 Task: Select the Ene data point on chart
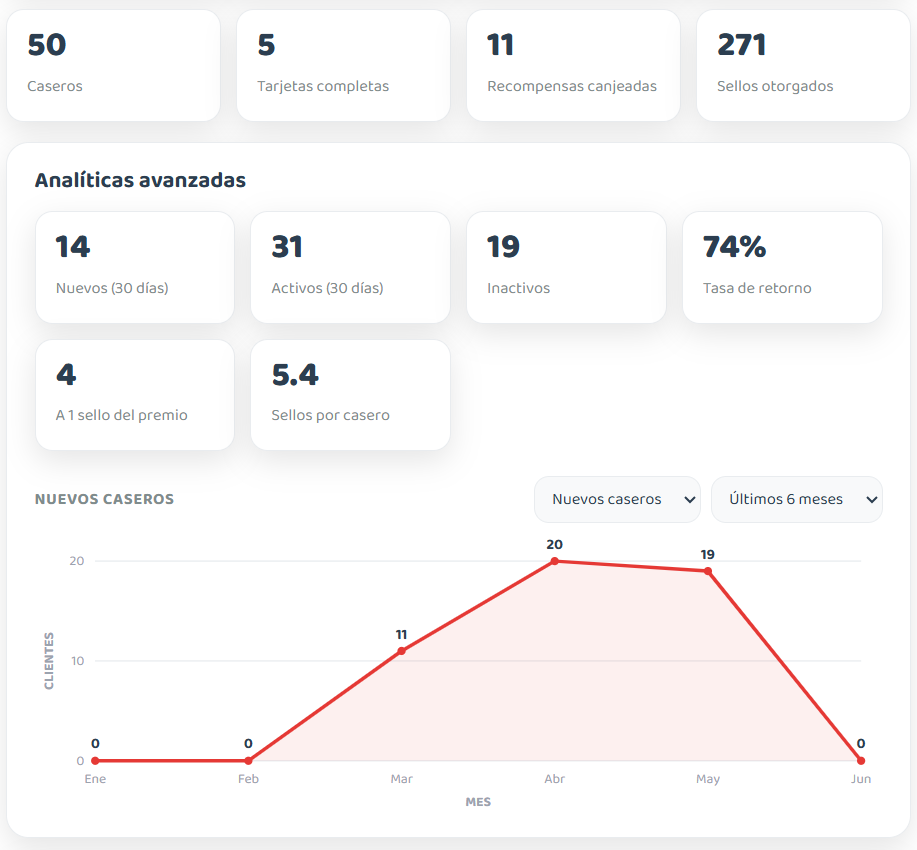point(95,760)
